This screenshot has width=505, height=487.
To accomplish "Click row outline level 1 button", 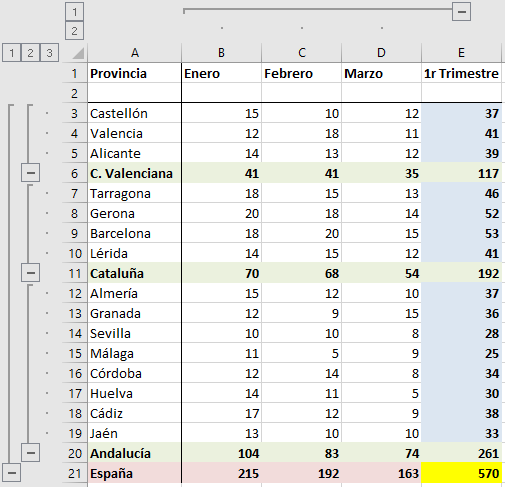I will pyautogui.click(x=12, y=53).
